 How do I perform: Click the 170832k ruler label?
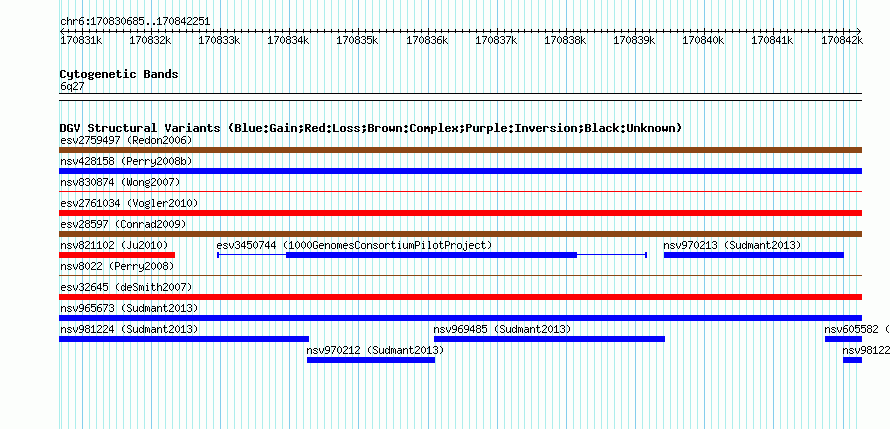coord(150,40)
